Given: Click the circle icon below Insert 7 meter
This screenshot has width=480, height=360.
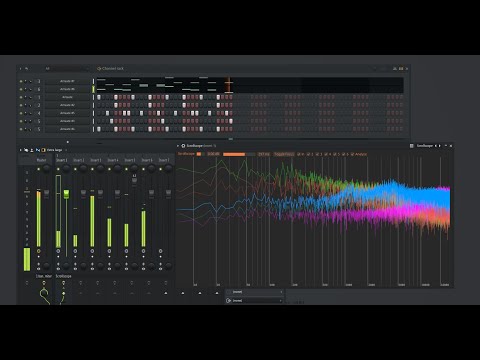Looking at the screenshot, I should pyautogui.click(x=160, y=251).
